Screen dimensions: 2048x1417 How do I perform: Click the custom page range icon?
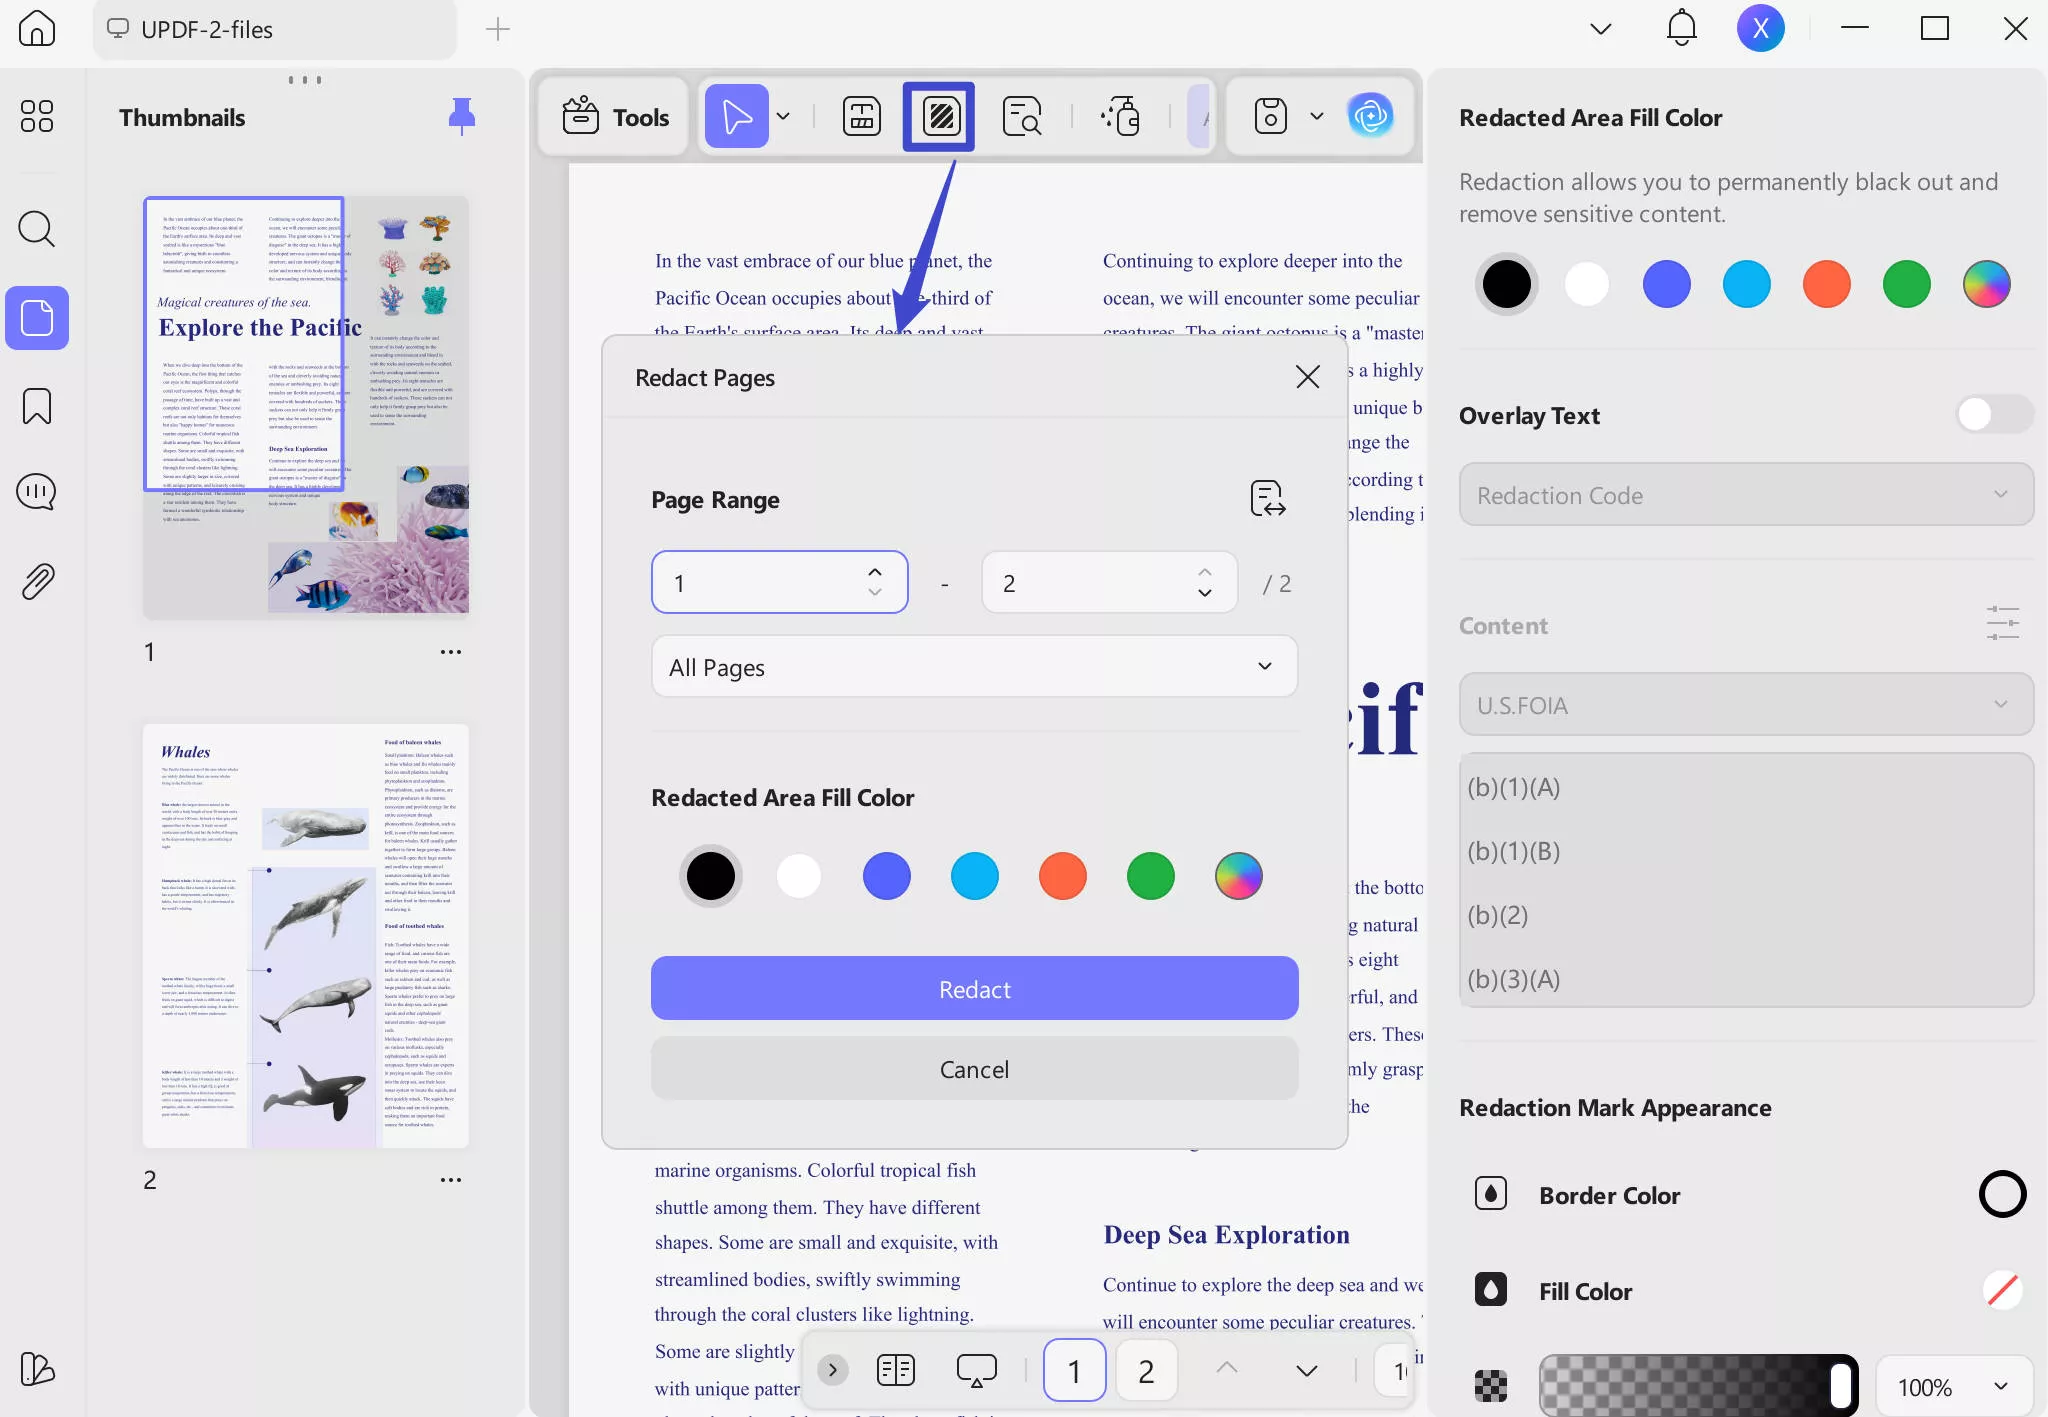[x=1267, y=498]
